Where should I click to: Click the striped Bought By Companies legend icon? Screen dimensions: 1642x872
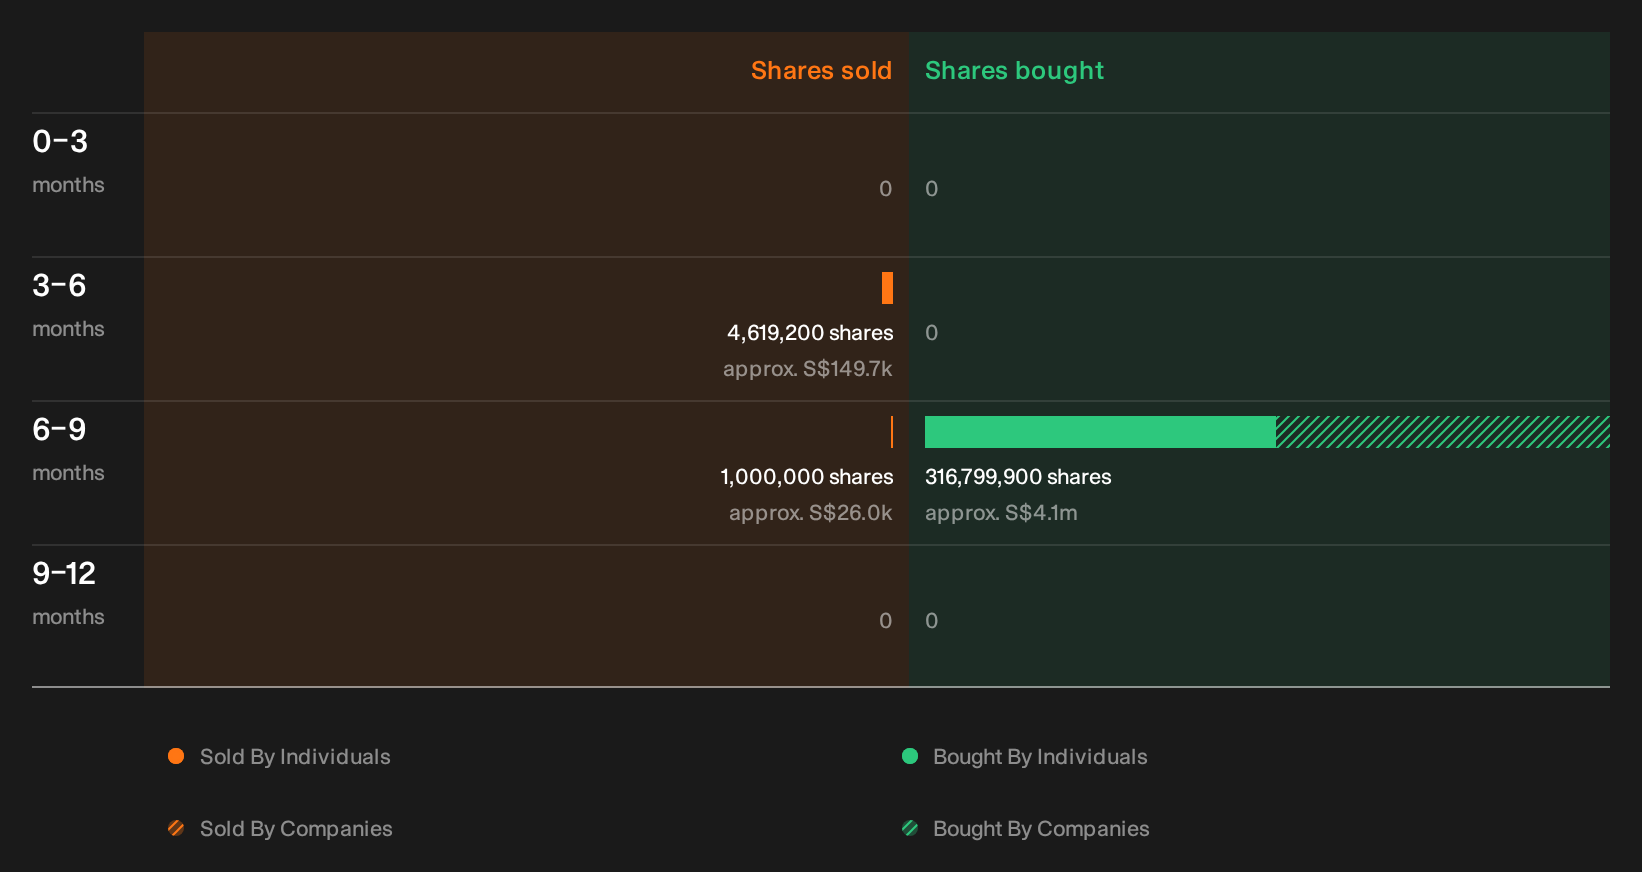(x=910, y=828)
